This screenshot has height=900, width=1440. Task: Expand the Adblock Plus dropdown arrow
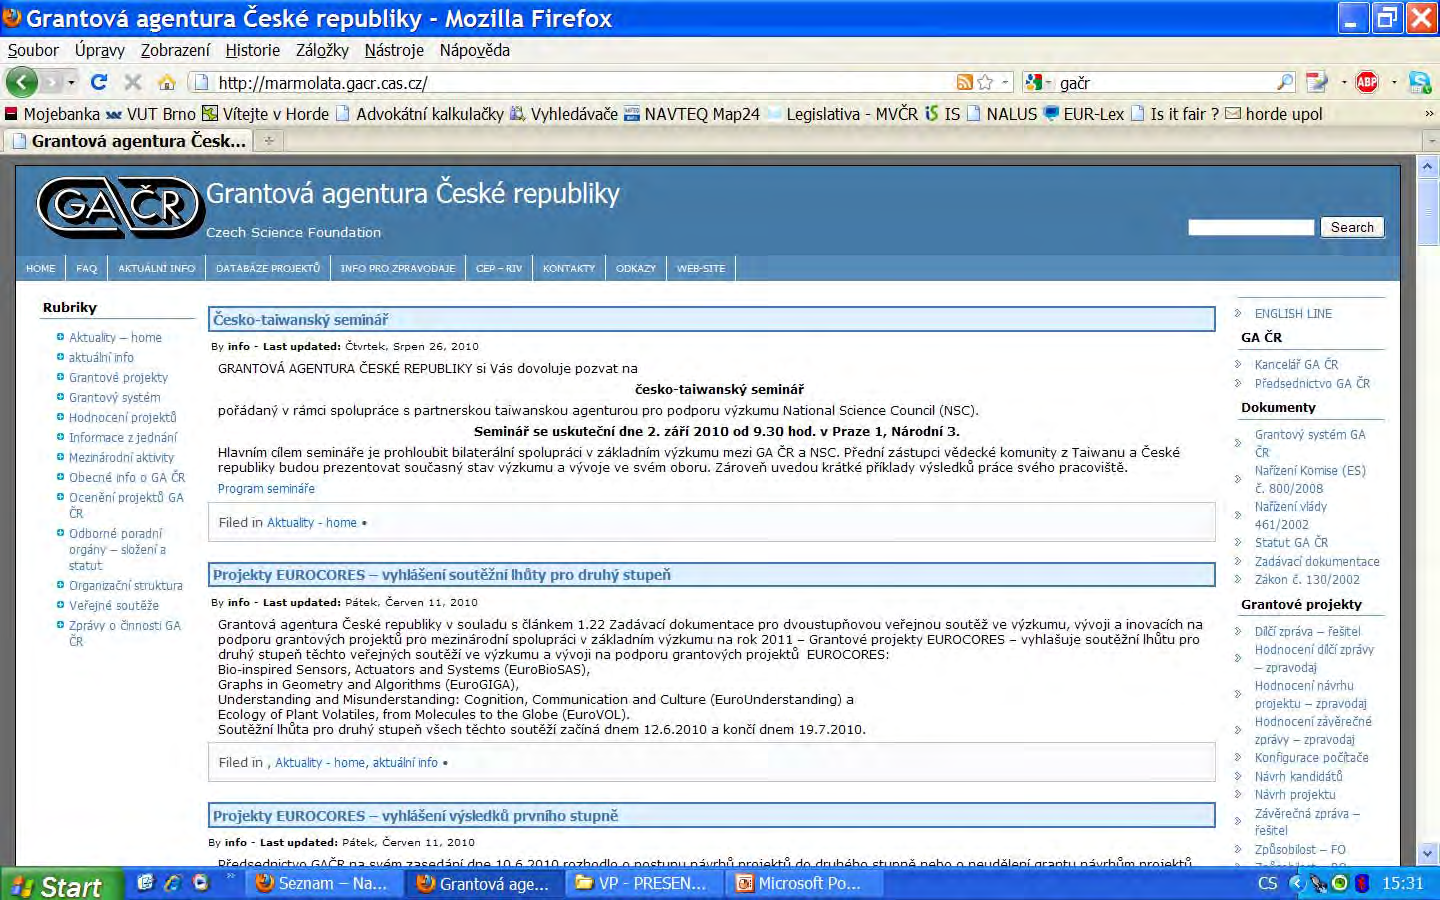(1394, 83)
